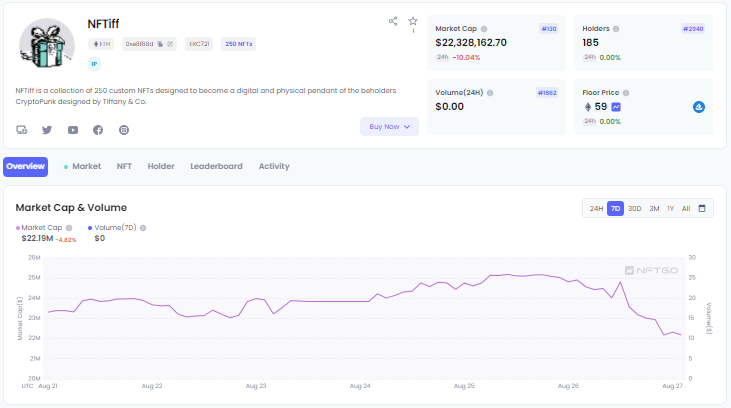
Task: Click the $22,328,162.70 market cap value
Action: click(471, 42)
